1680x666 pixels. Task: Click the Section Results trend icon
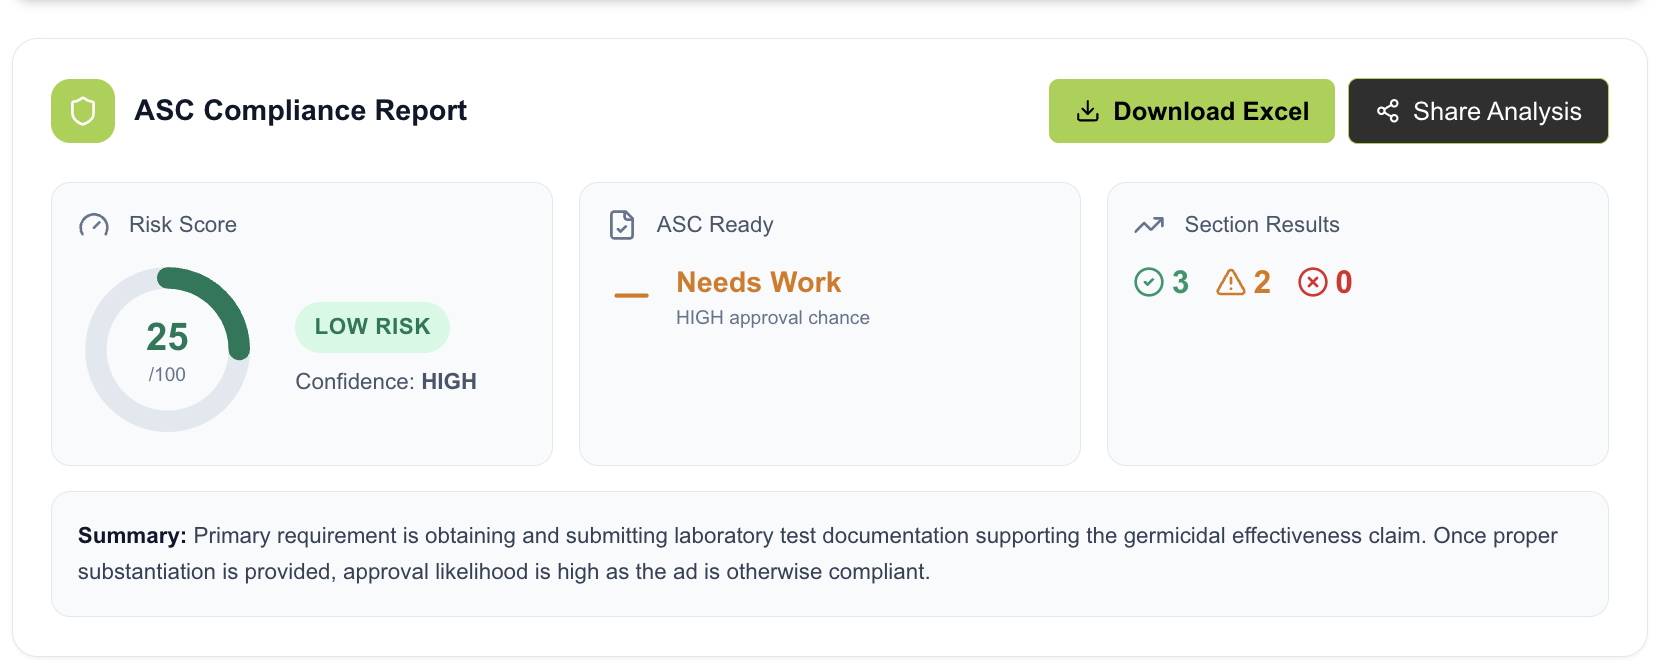(1149, 225)
